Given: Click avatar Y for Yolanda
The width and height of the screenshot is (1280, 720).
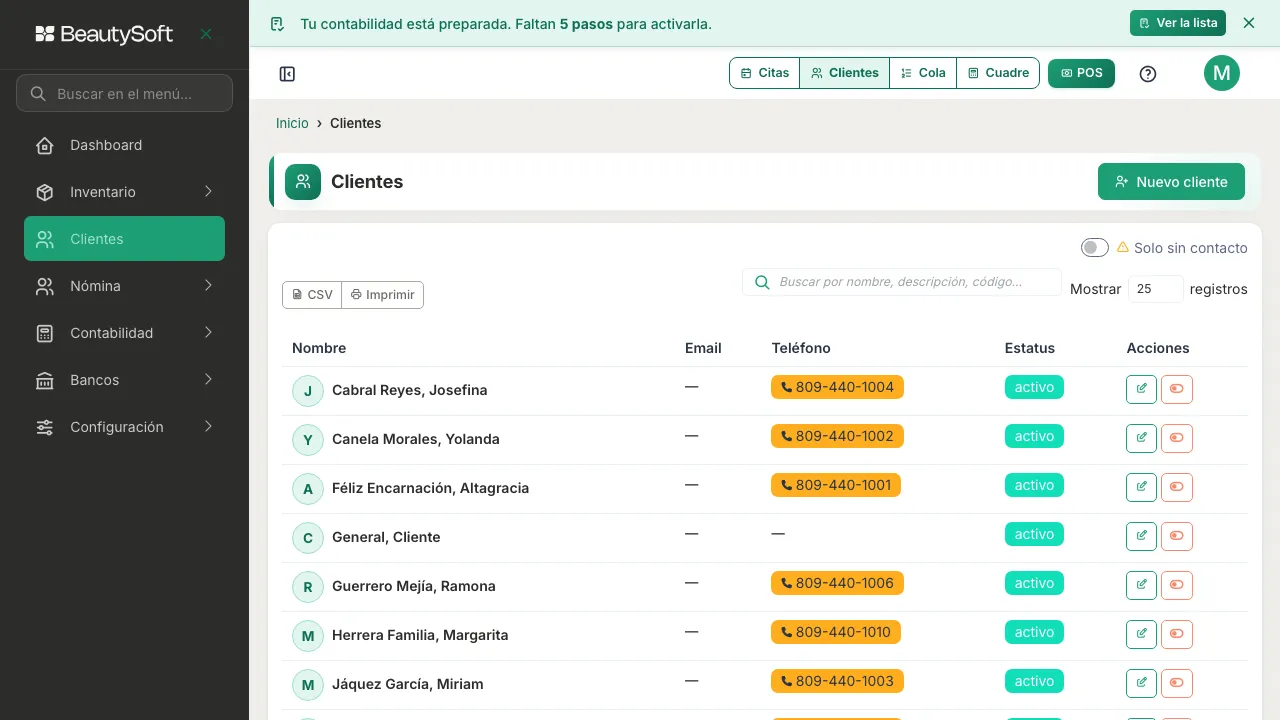Looking at the screenshot, I should pos(308,440).
